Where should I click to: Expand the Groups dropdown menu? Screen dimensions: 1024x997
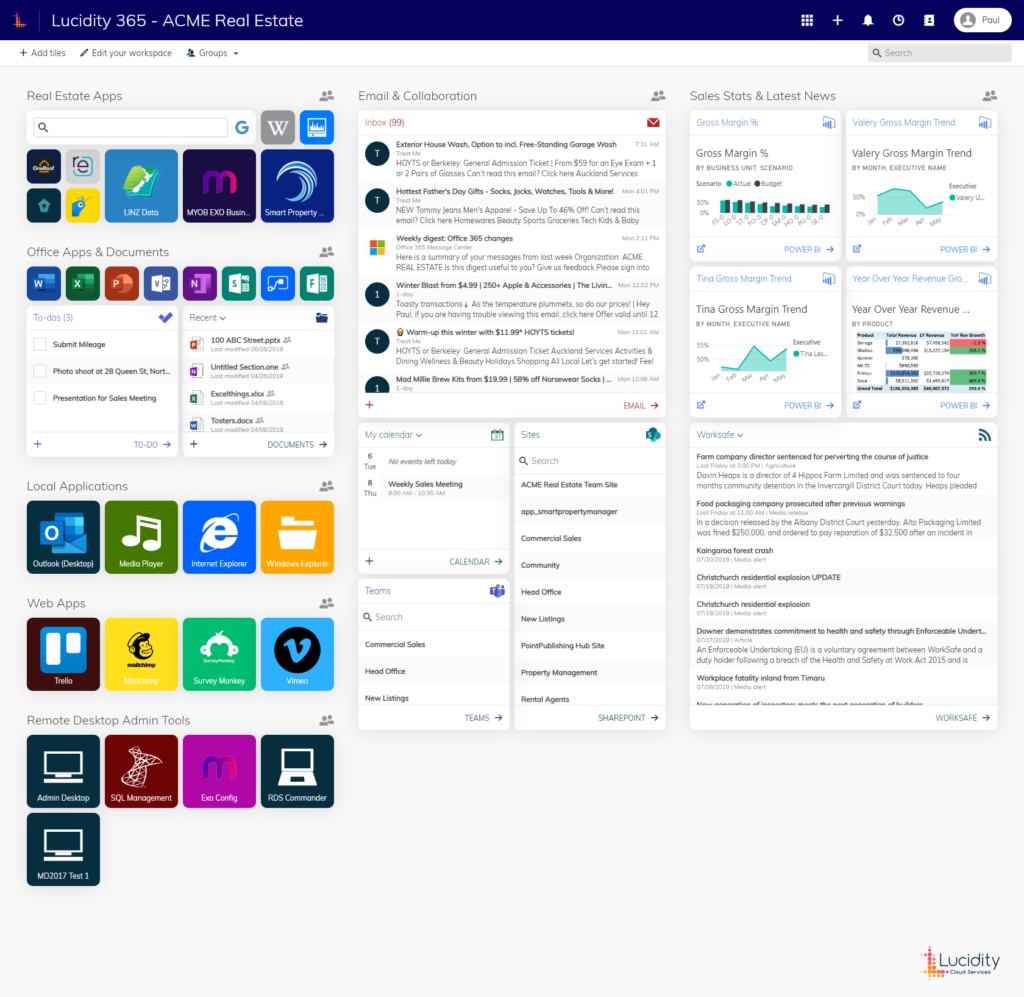coord(212,53)
